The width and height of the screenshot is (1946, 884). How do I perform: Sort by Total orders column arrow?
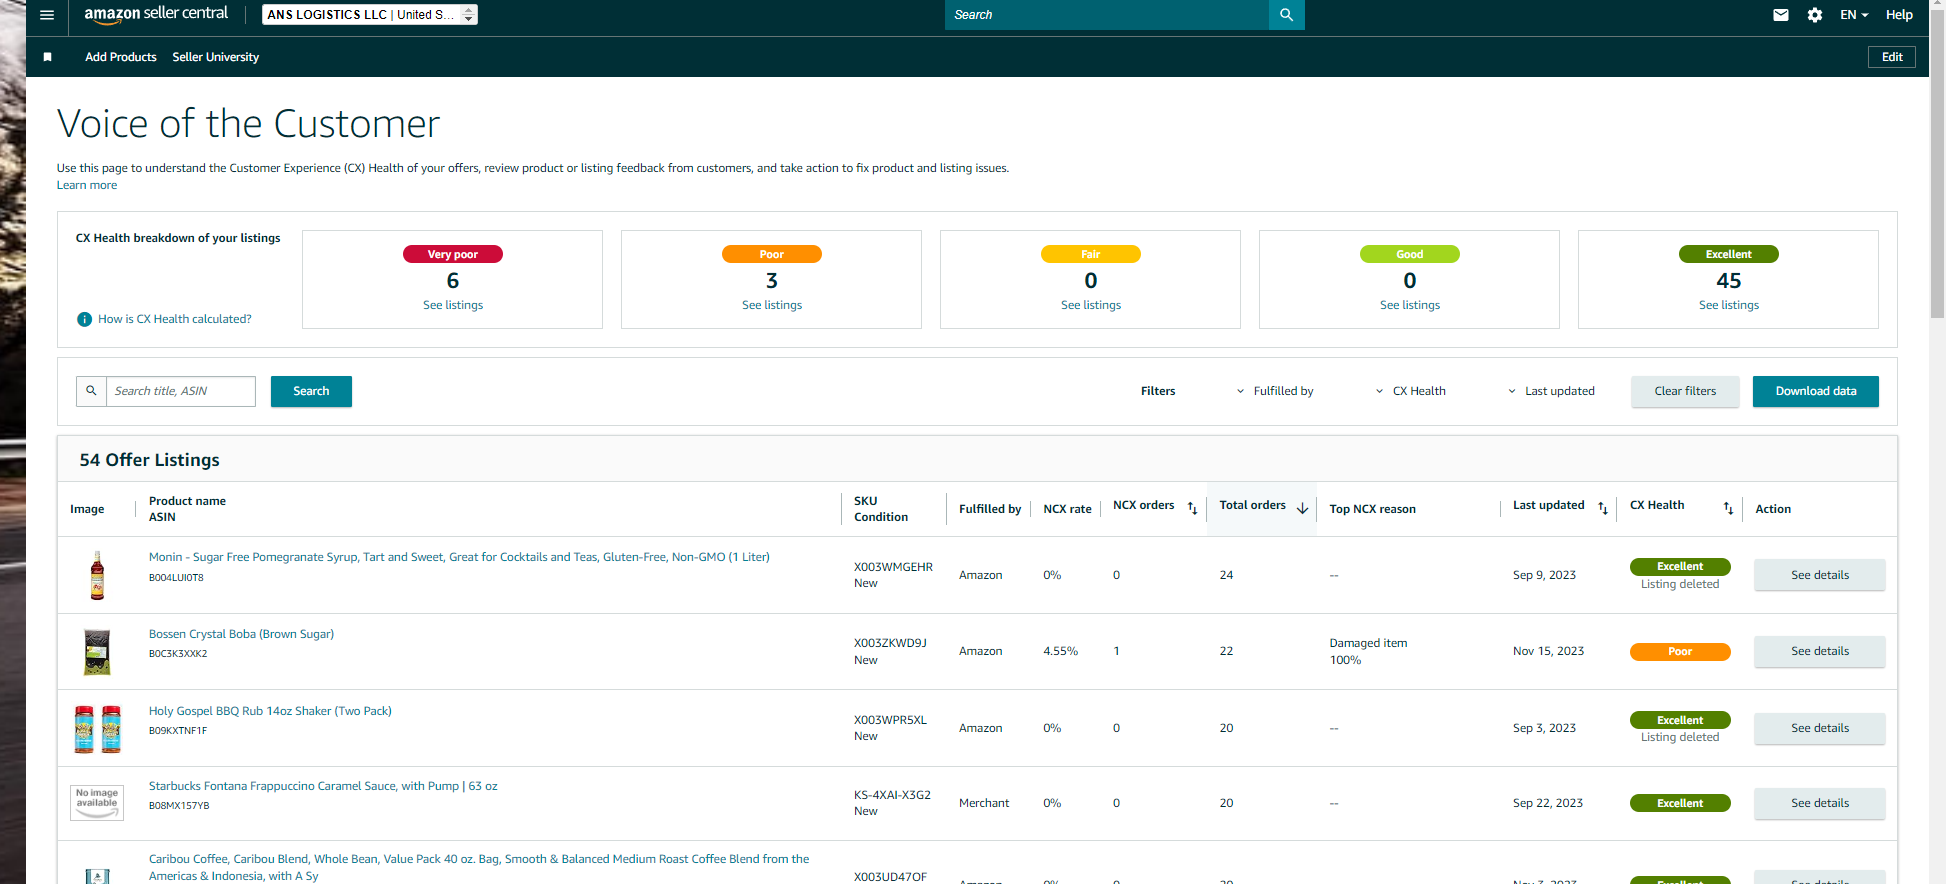tap(1302, 508)
